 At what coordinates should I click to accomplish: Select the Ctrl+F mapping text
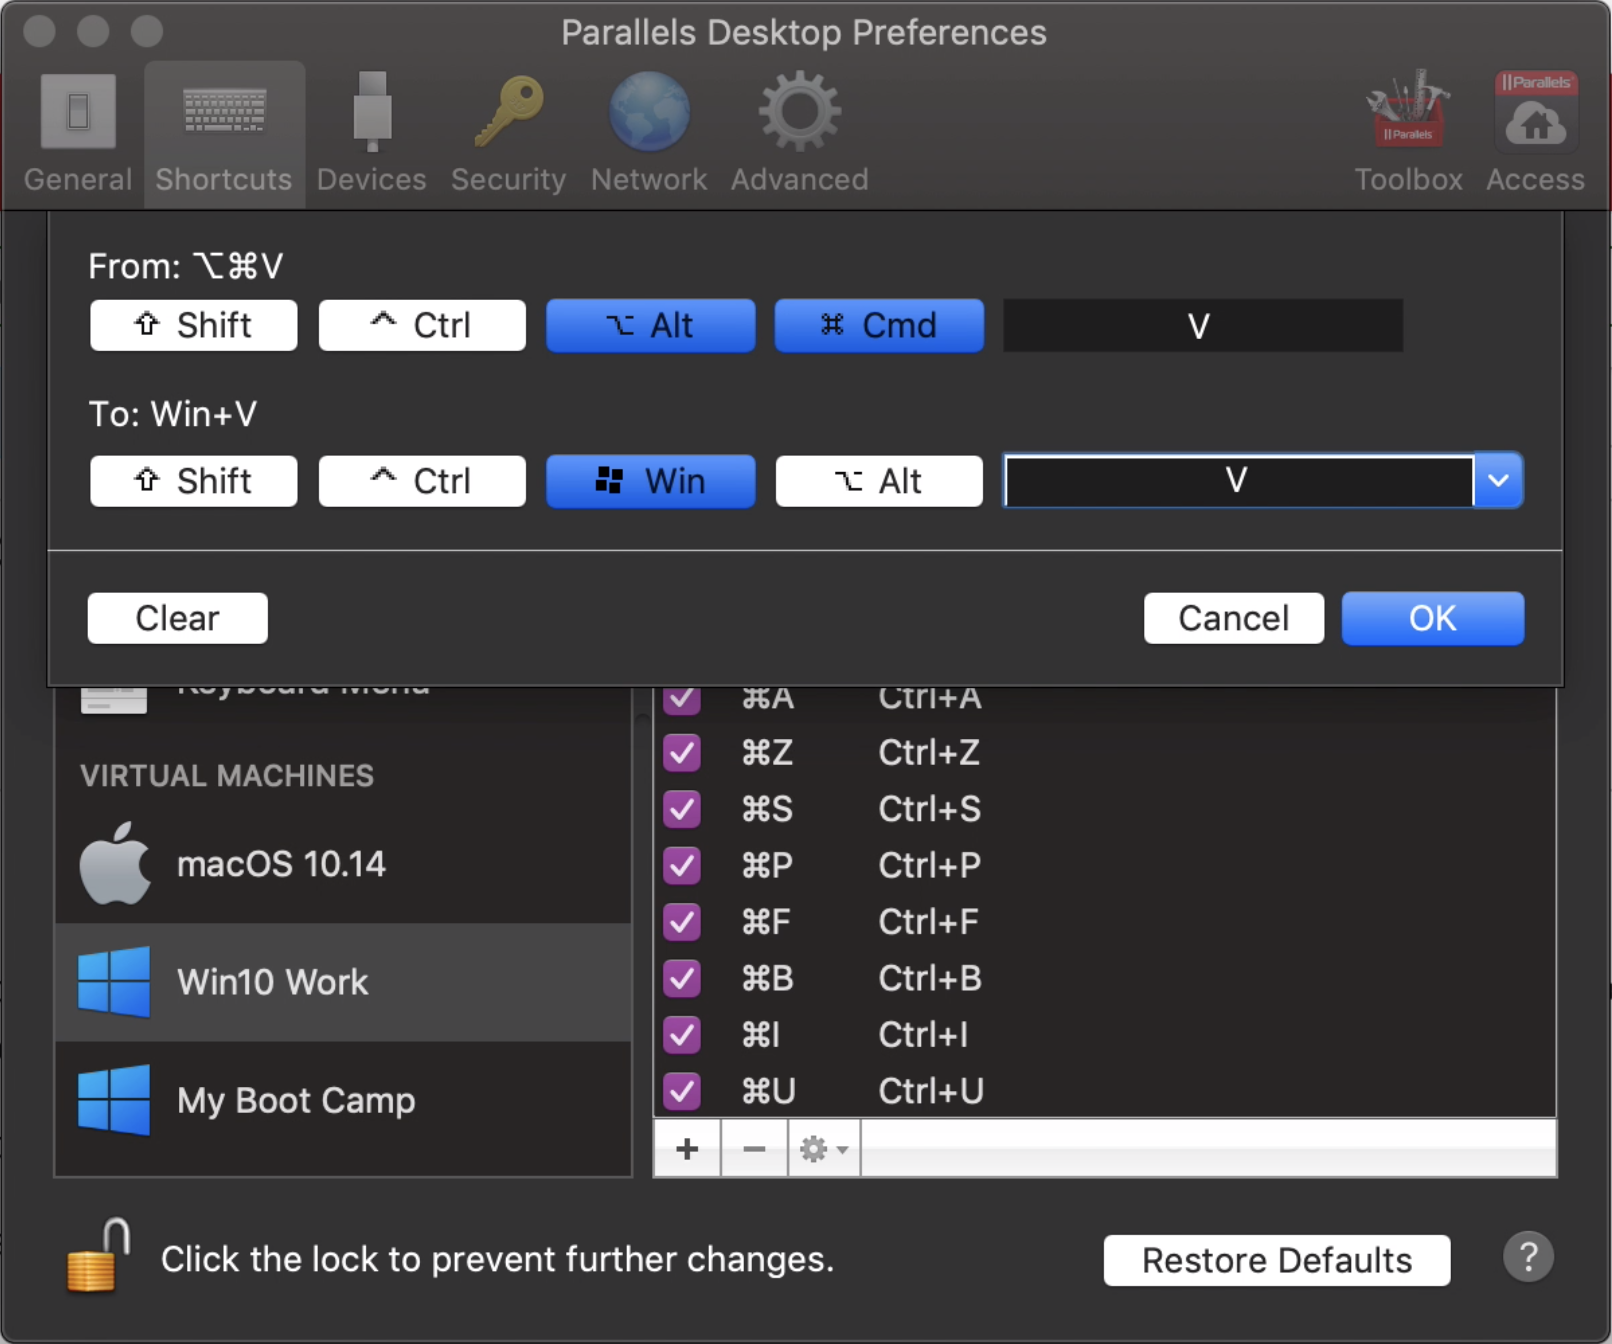coord(928,921)
